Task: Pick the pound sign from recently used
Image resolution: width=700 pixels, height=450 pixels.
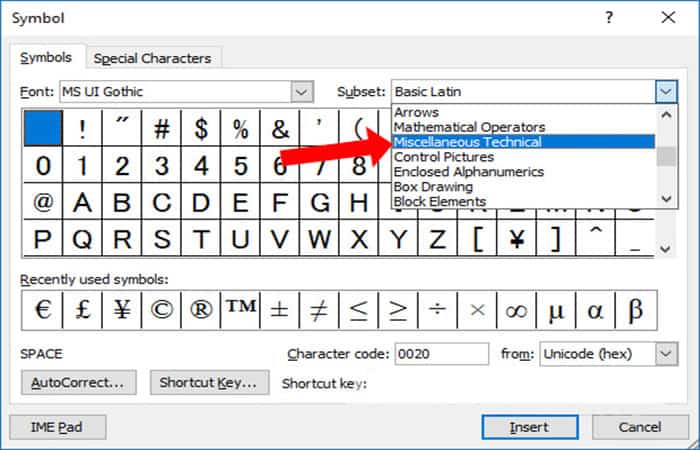Action: point(83,310)
